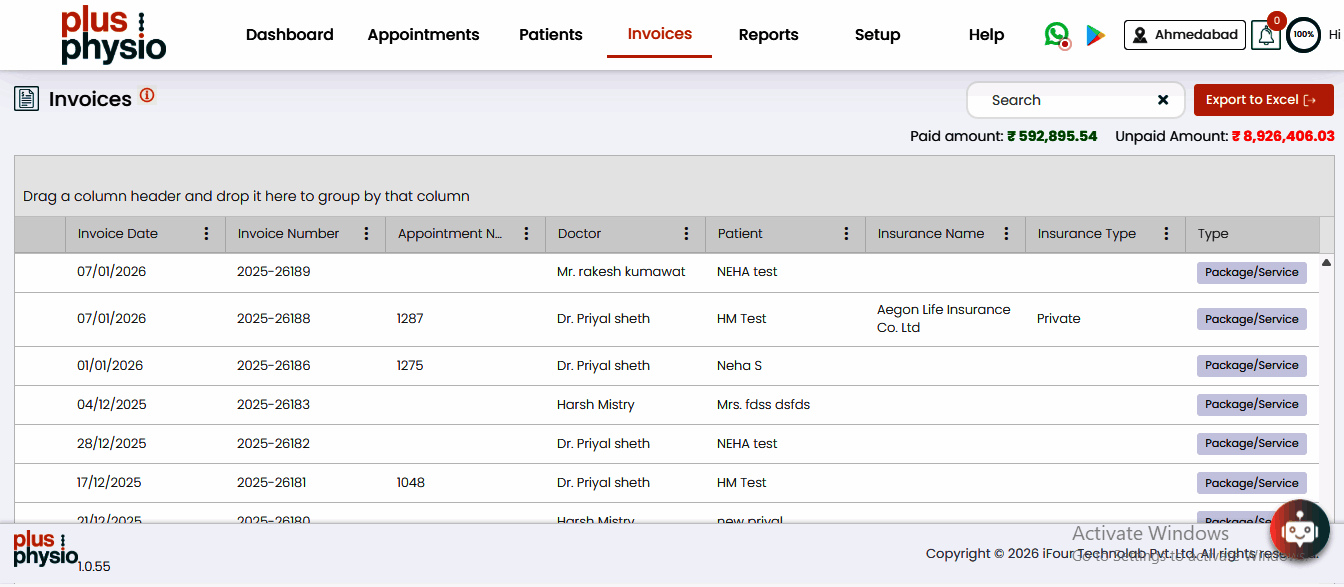
Task: Expand Doctor column options menu
Action: click(687, 234)
